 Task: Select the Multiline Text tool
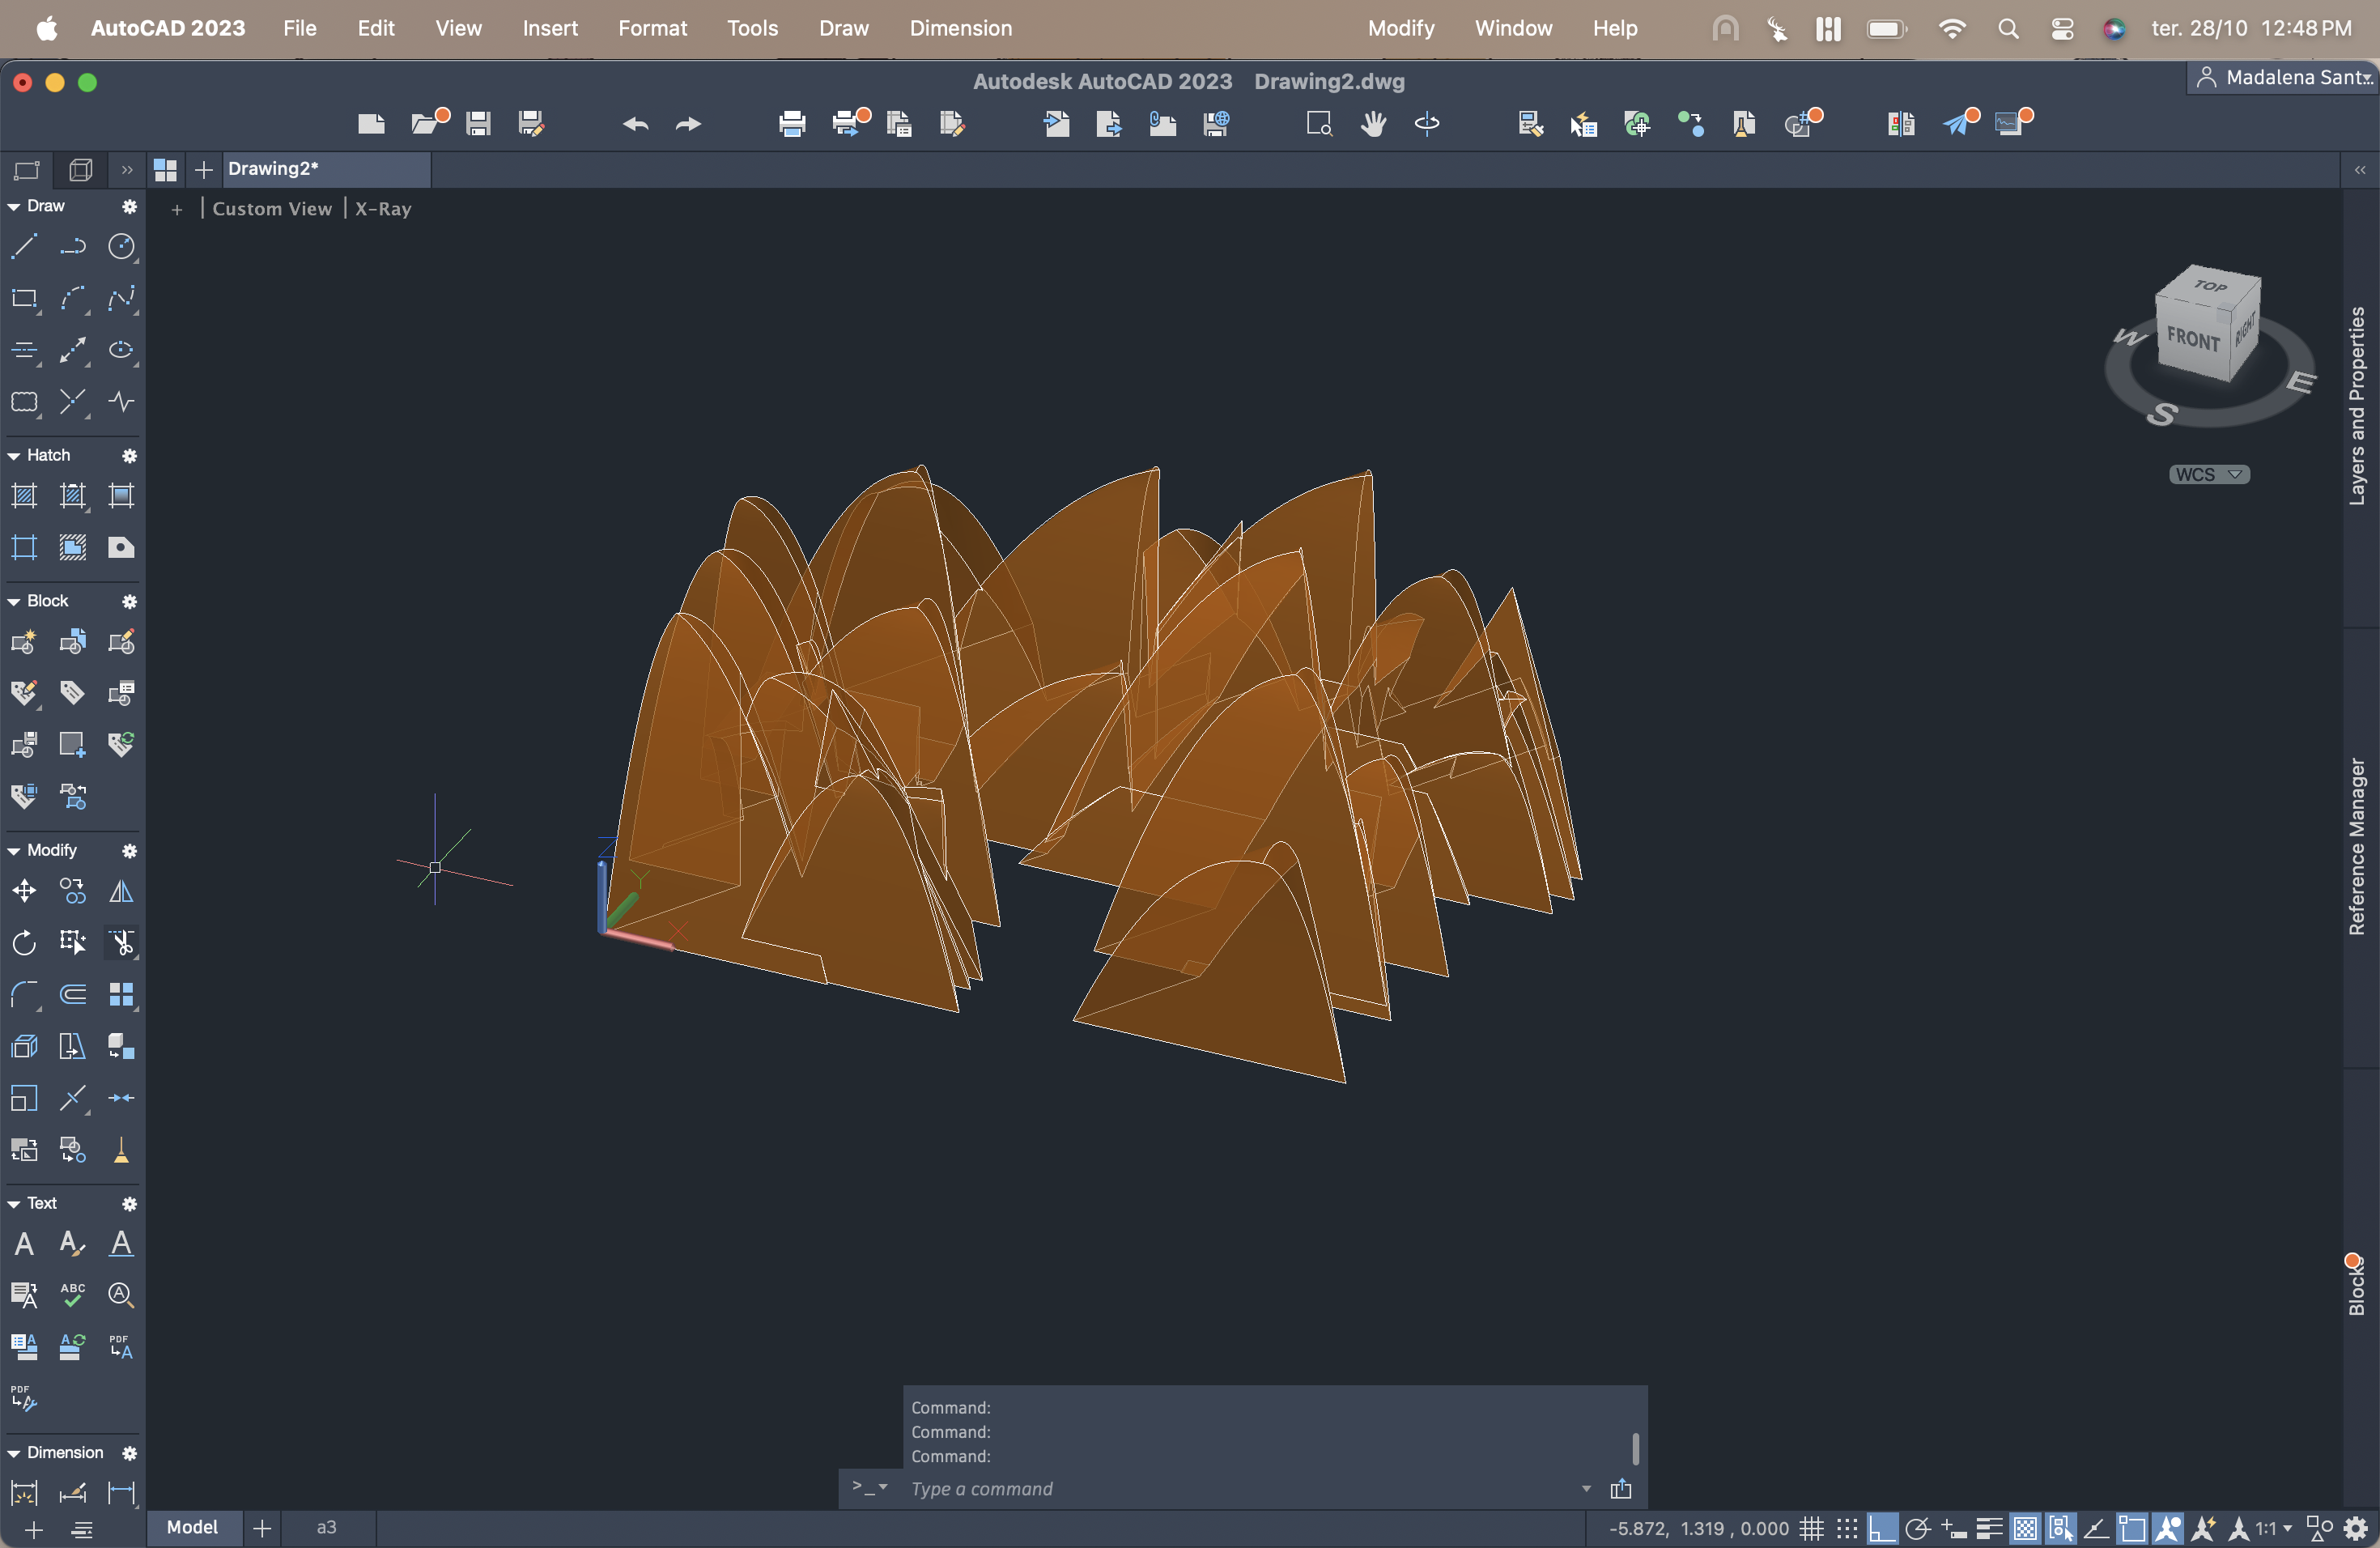(x=24, y=1243)
